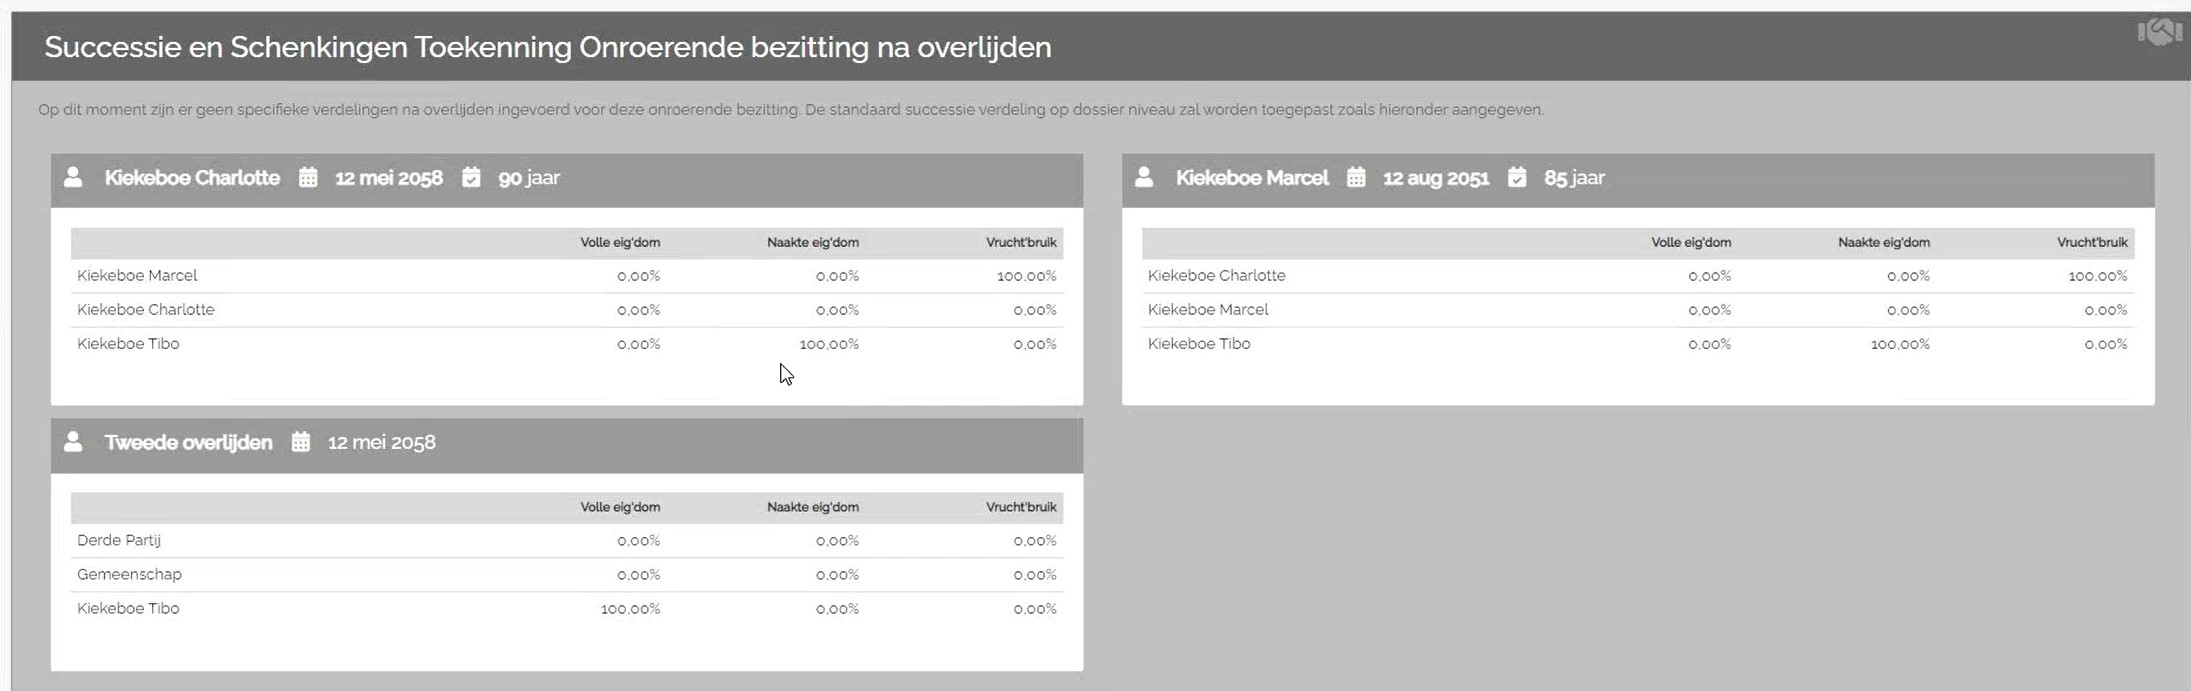Screen dimensions: 2191x691
Task: Click the person icon beside Kiekeboe Charlotte
Action: coord(73,177)
